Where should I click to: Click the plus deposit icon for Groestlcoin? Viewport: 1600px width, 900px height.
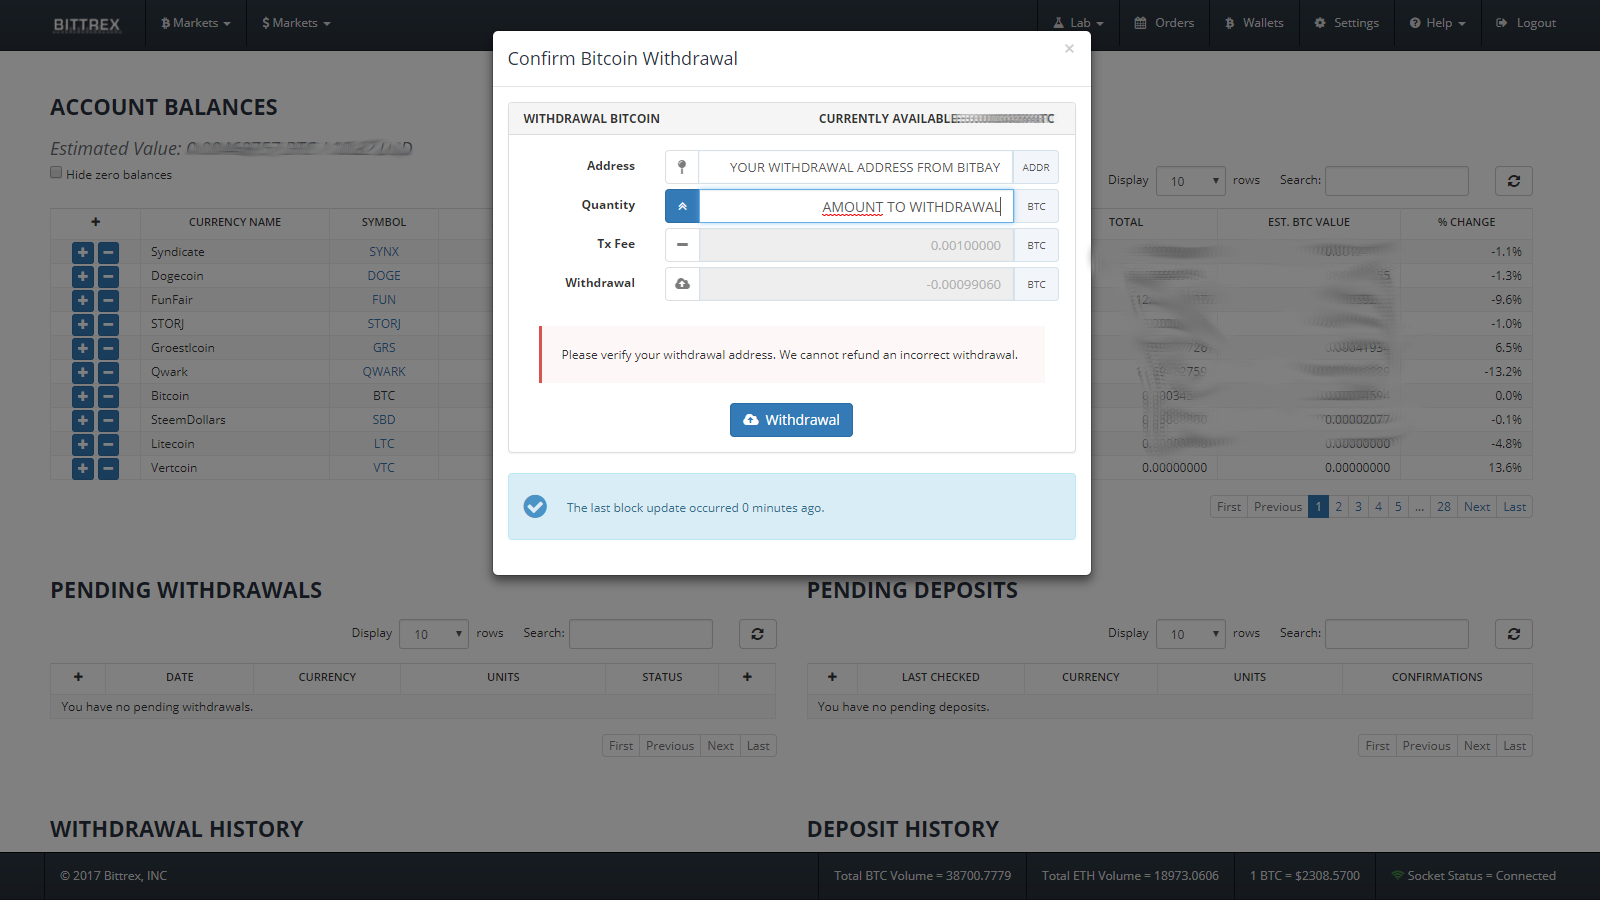(83, 348)
